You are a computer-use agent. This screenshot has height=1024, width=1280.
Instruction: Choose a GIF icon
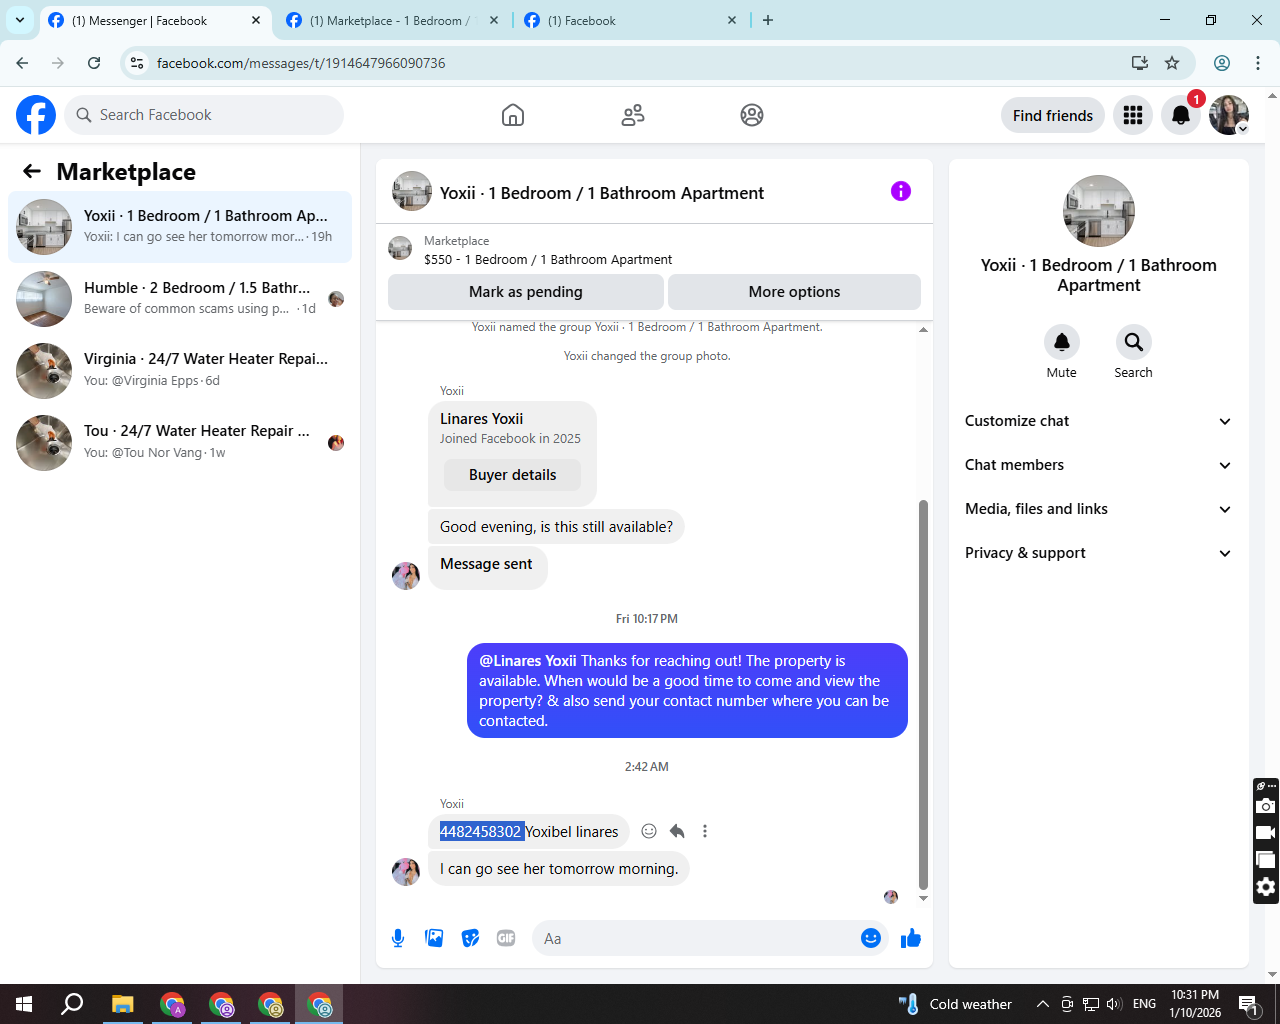click(506, 938)
